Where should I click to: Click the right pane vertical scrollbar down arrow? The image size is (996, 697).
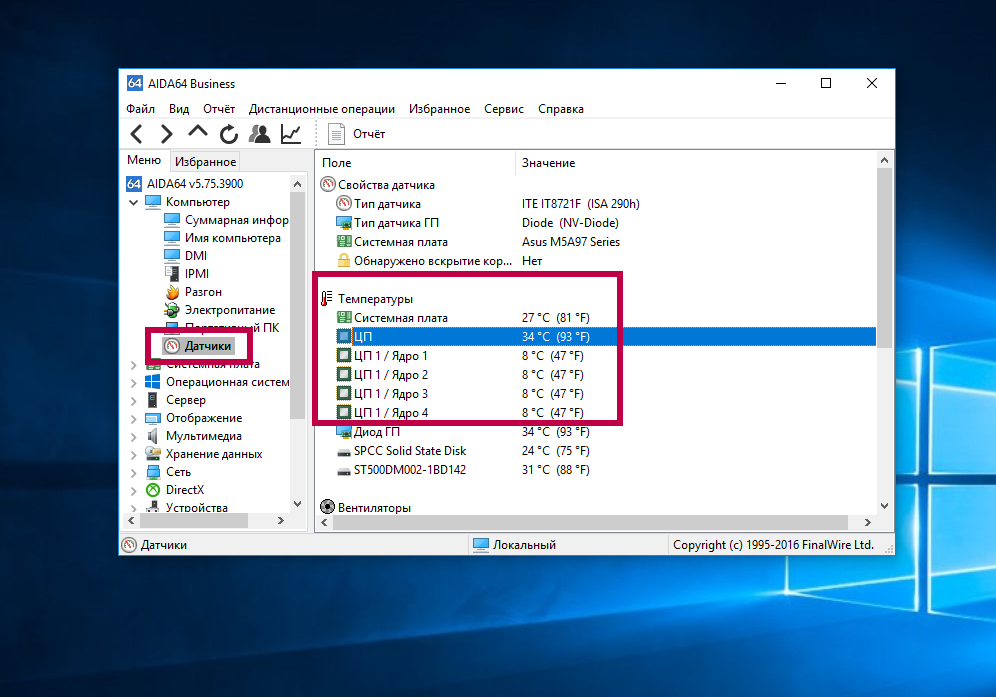pyautogui.click(x=884, y=506)
